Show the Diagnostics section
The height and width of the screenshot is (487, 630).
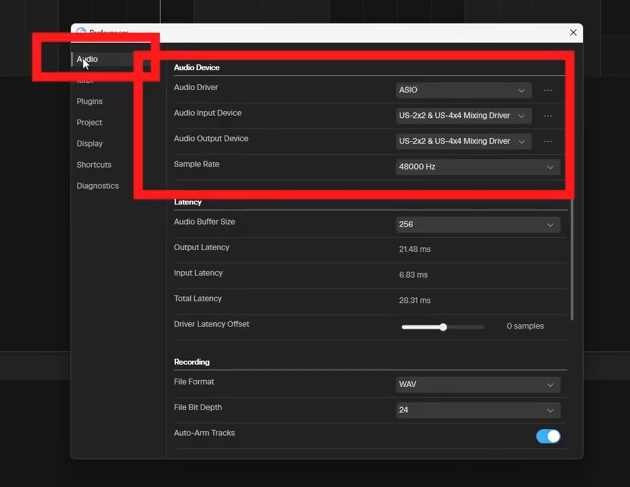[98, 185]
